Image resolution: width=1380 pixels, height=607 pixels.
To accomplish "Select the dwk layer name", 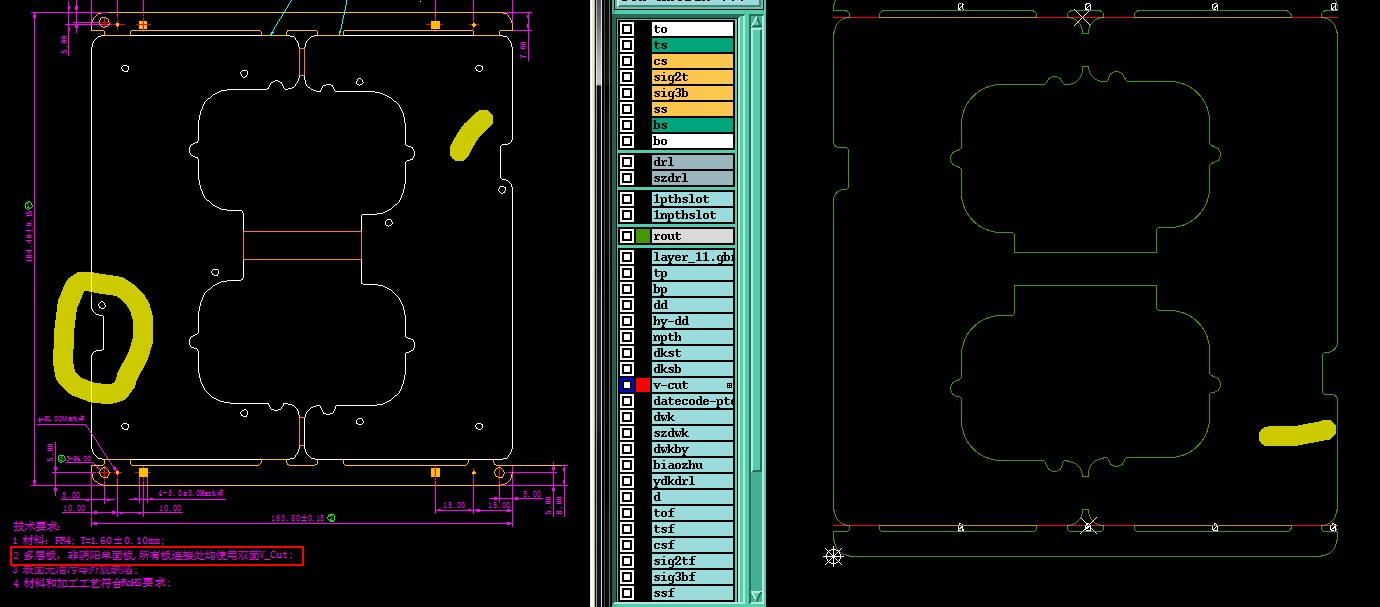I will click(x=692, y=417).
